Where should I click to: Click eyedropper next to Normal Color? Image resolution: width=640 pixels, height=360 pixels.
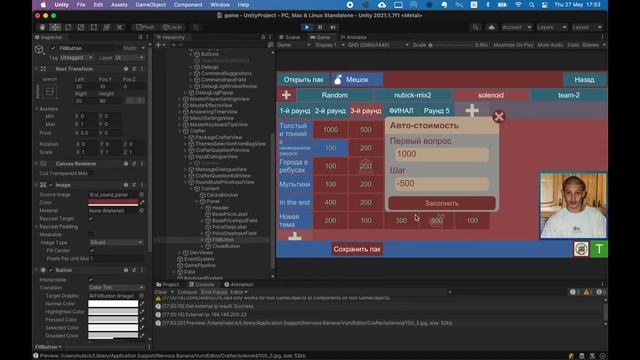(x=142, y=304)
